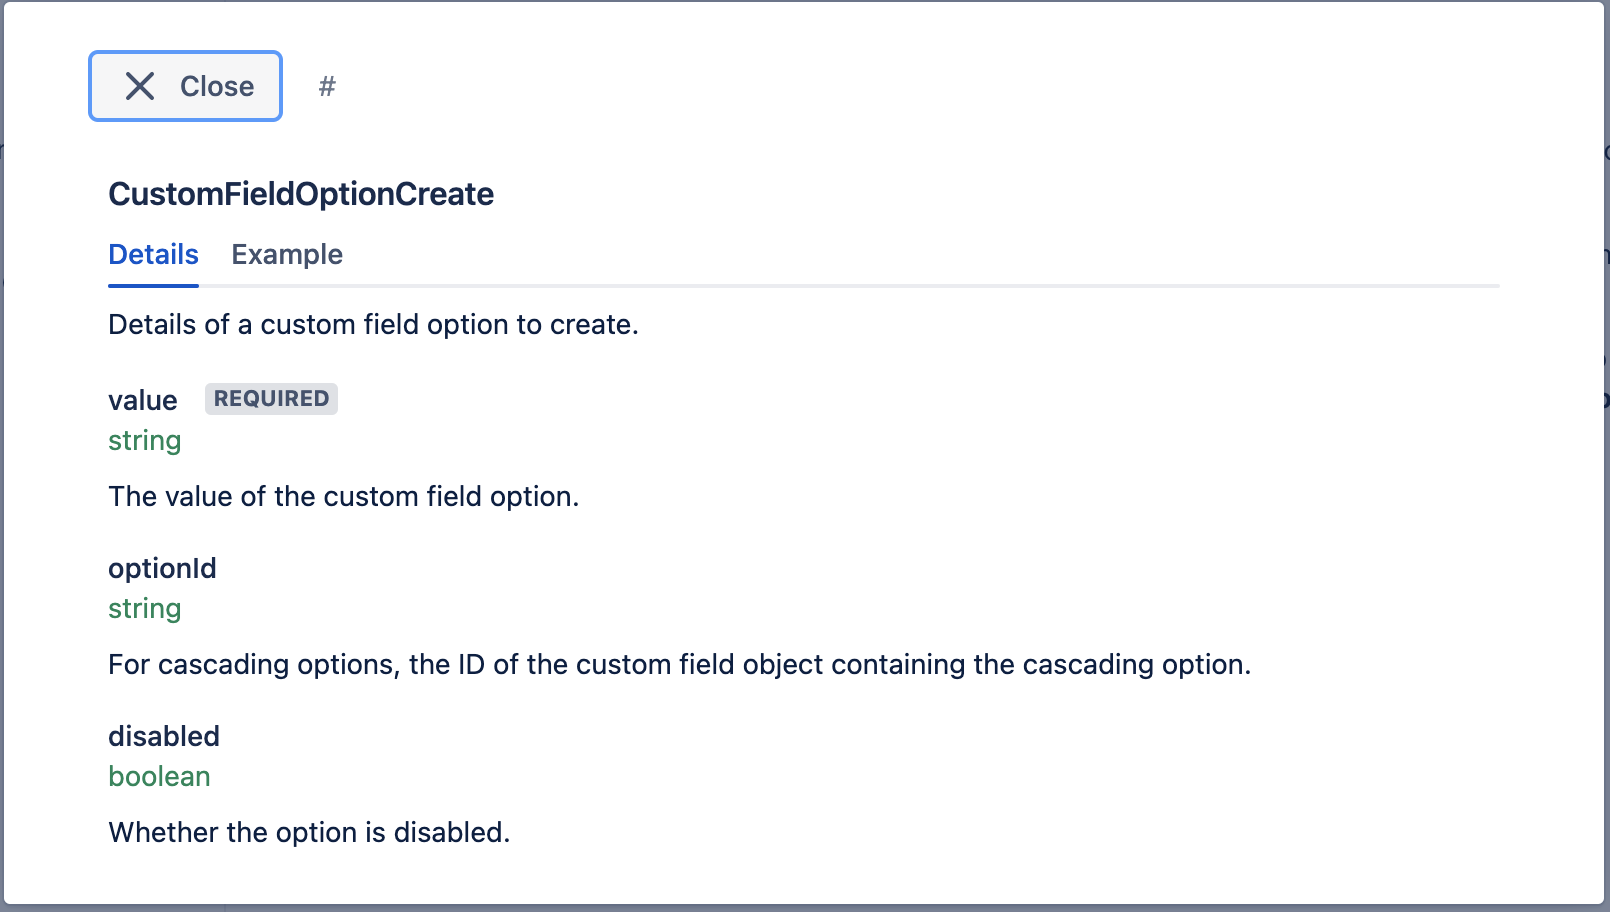Click the schema description above the value field
This screenshot has height=912, width=1610.
374,324
